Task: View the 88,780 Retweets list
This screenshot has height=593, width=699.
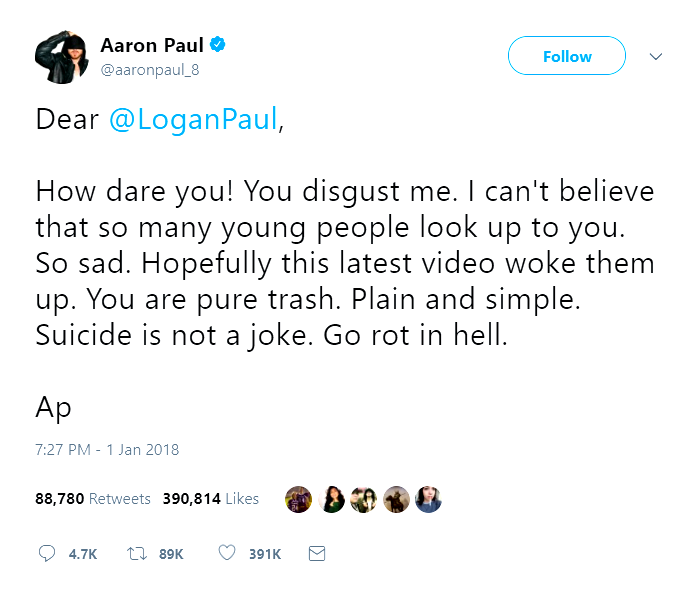Action: [x=93, y=498]
